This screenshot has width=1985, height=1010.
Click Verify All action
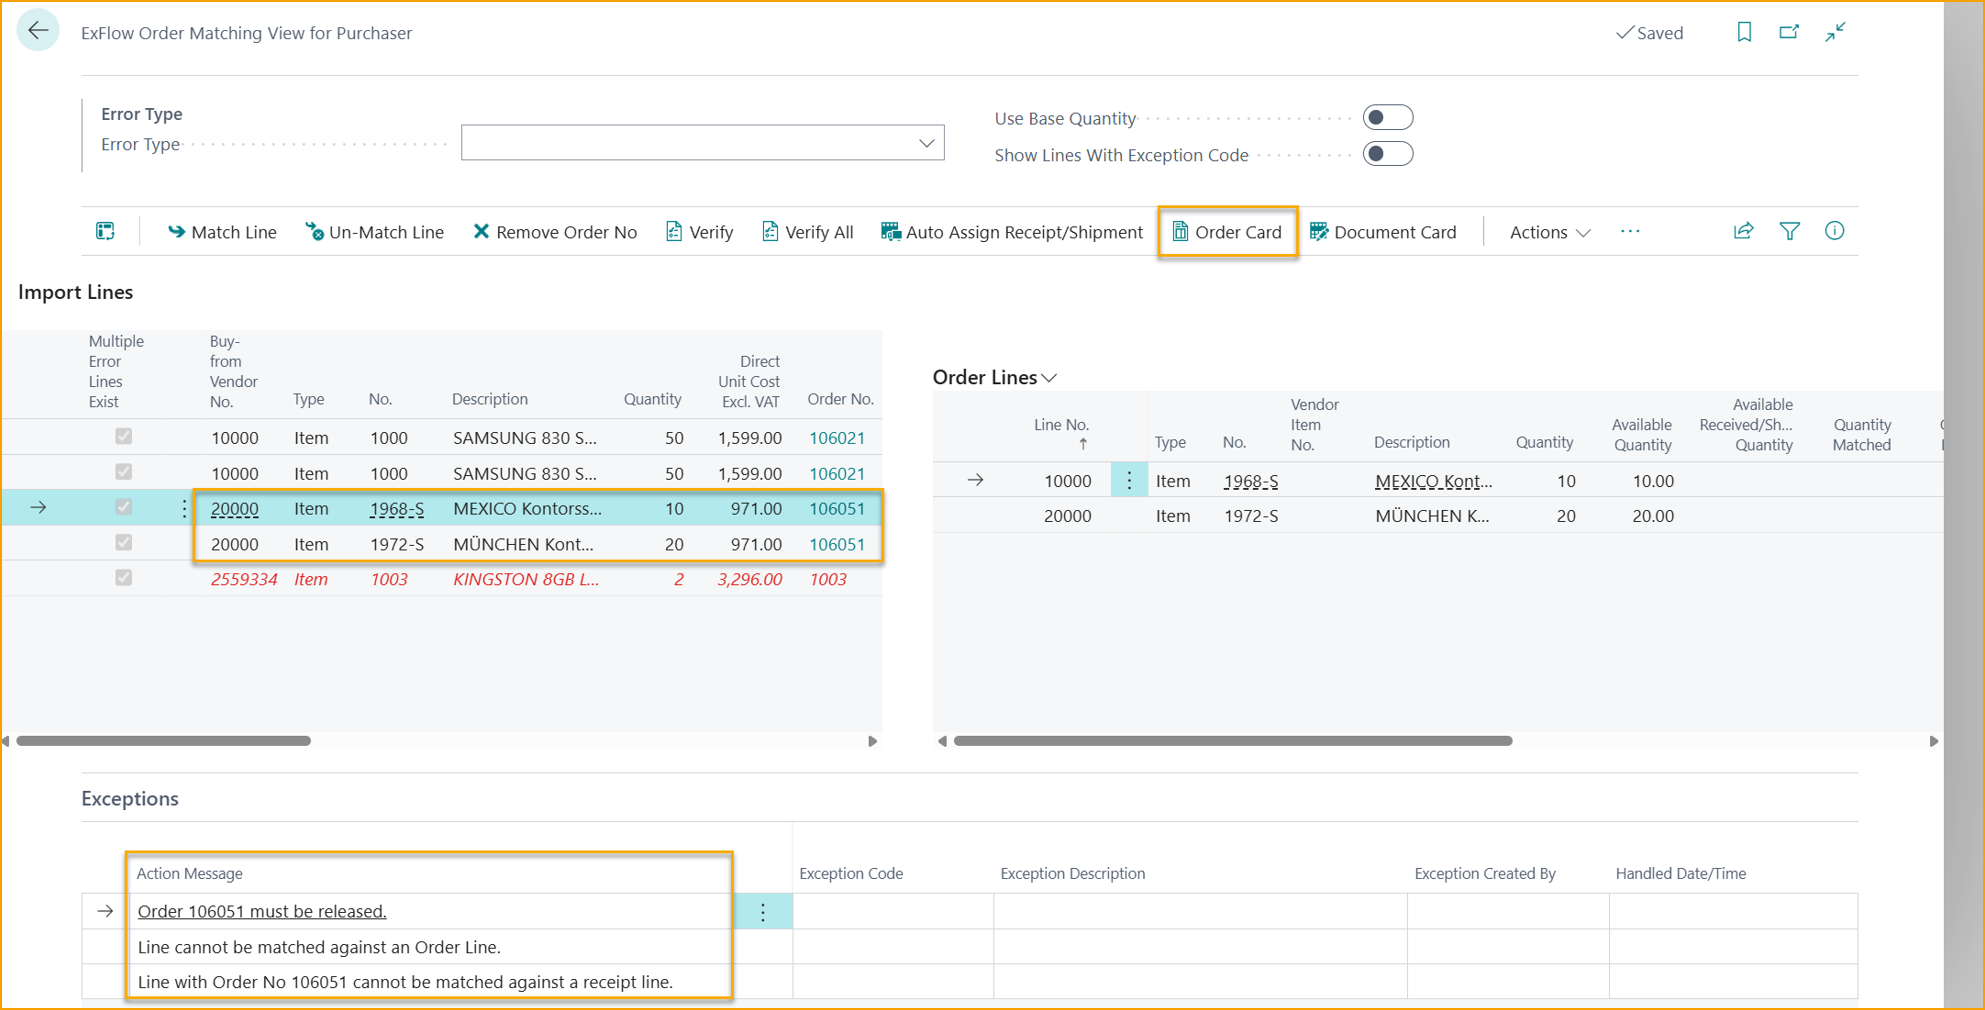point(807,232)
